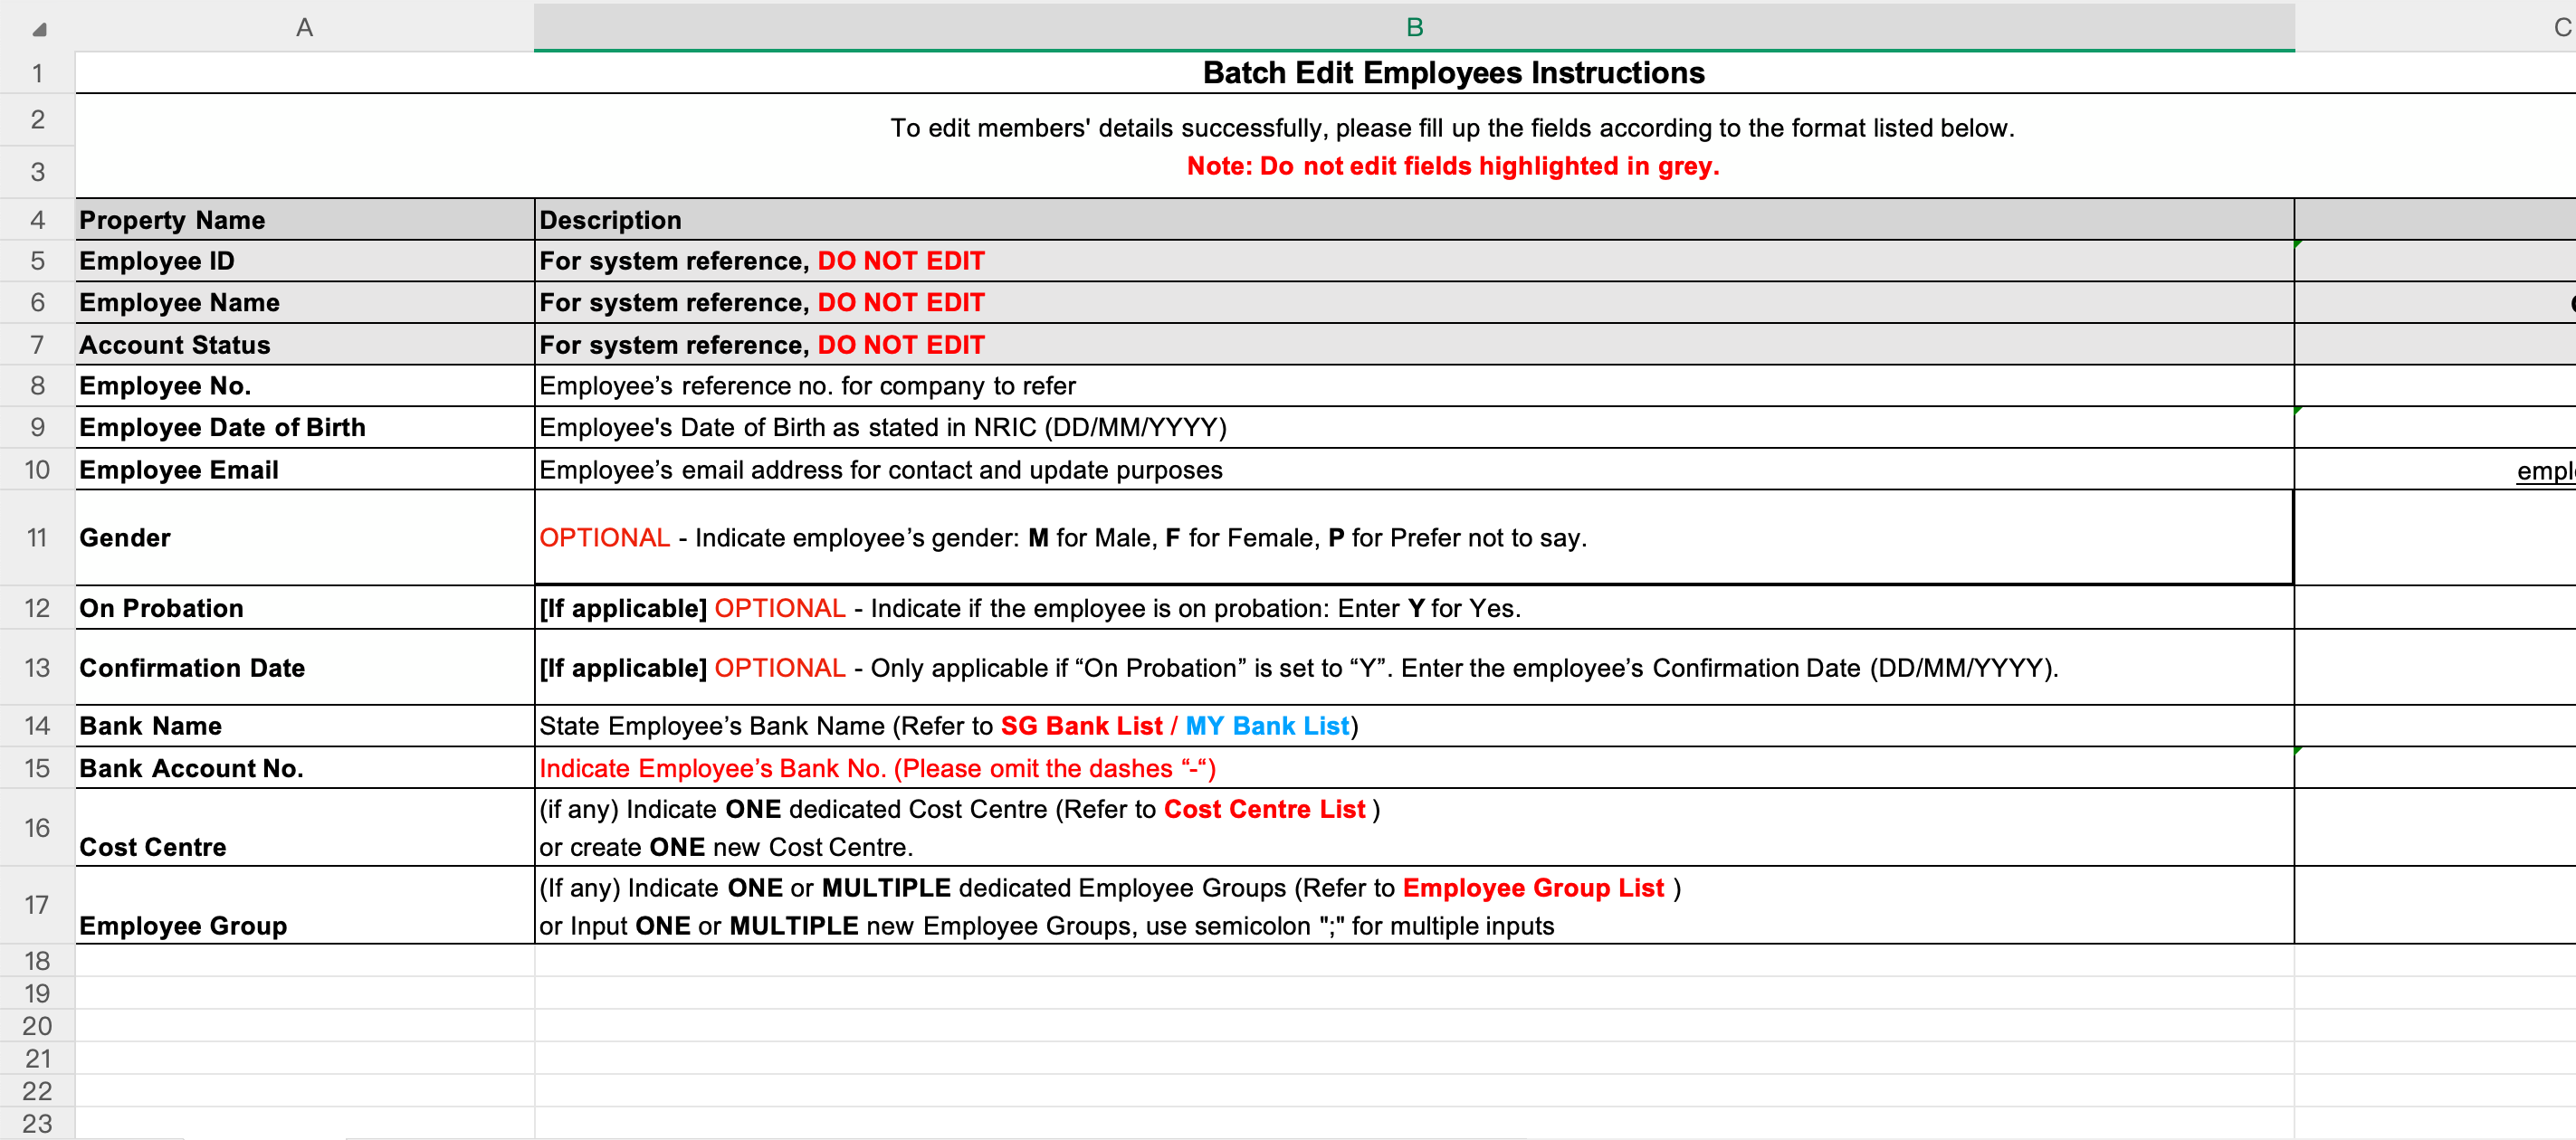This screenshot has width=2576, height=1140.
Task: Select column B header
Action: (x=1413, y=27)
